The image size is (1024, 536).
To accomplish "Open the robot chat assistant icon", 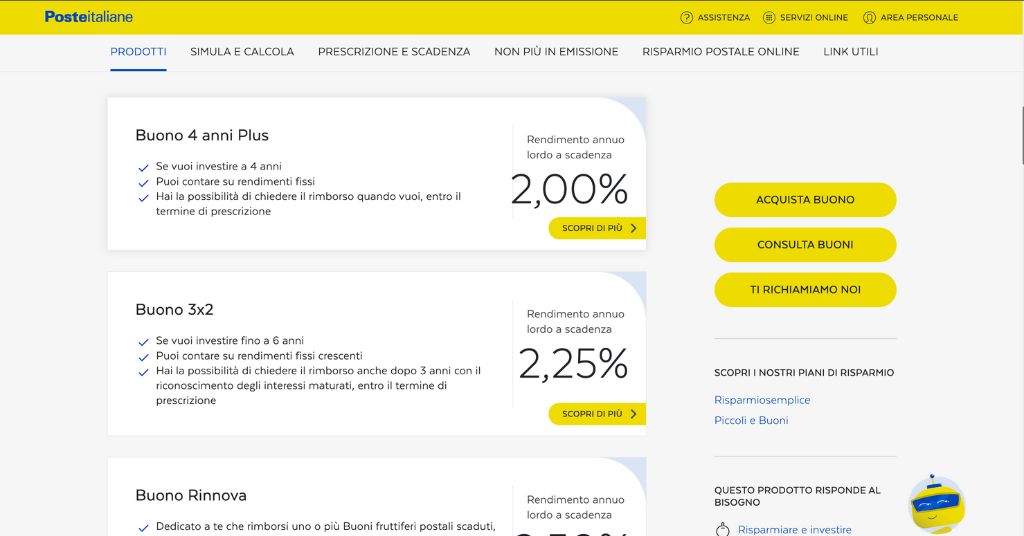I will 936,503.
